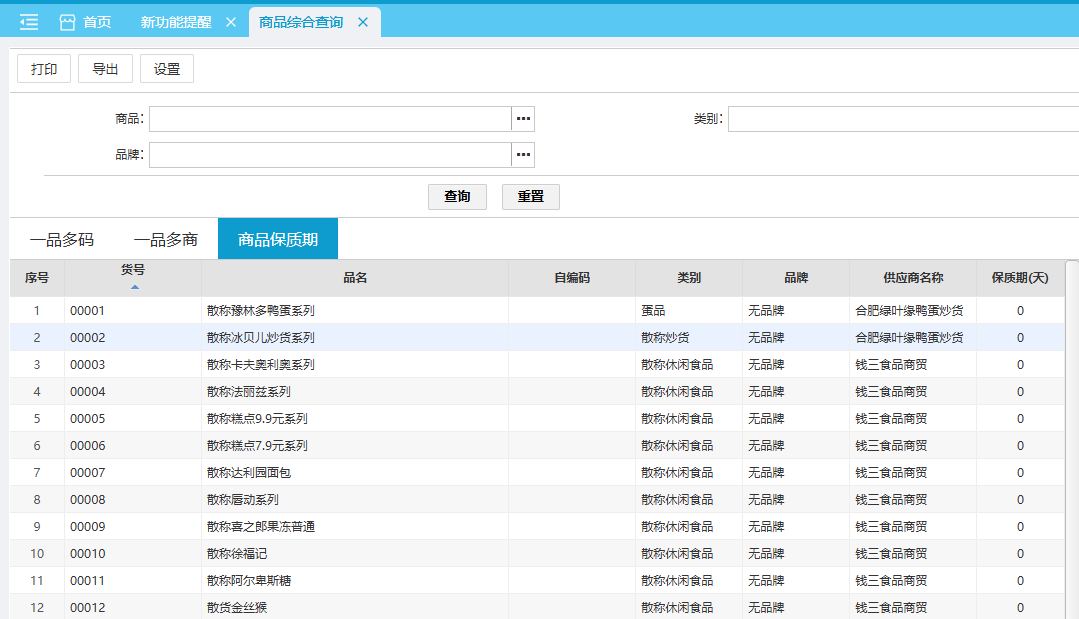Focus the 商品 input field
The width and height of the screenshot is (1079, 619).
[330, 119]
